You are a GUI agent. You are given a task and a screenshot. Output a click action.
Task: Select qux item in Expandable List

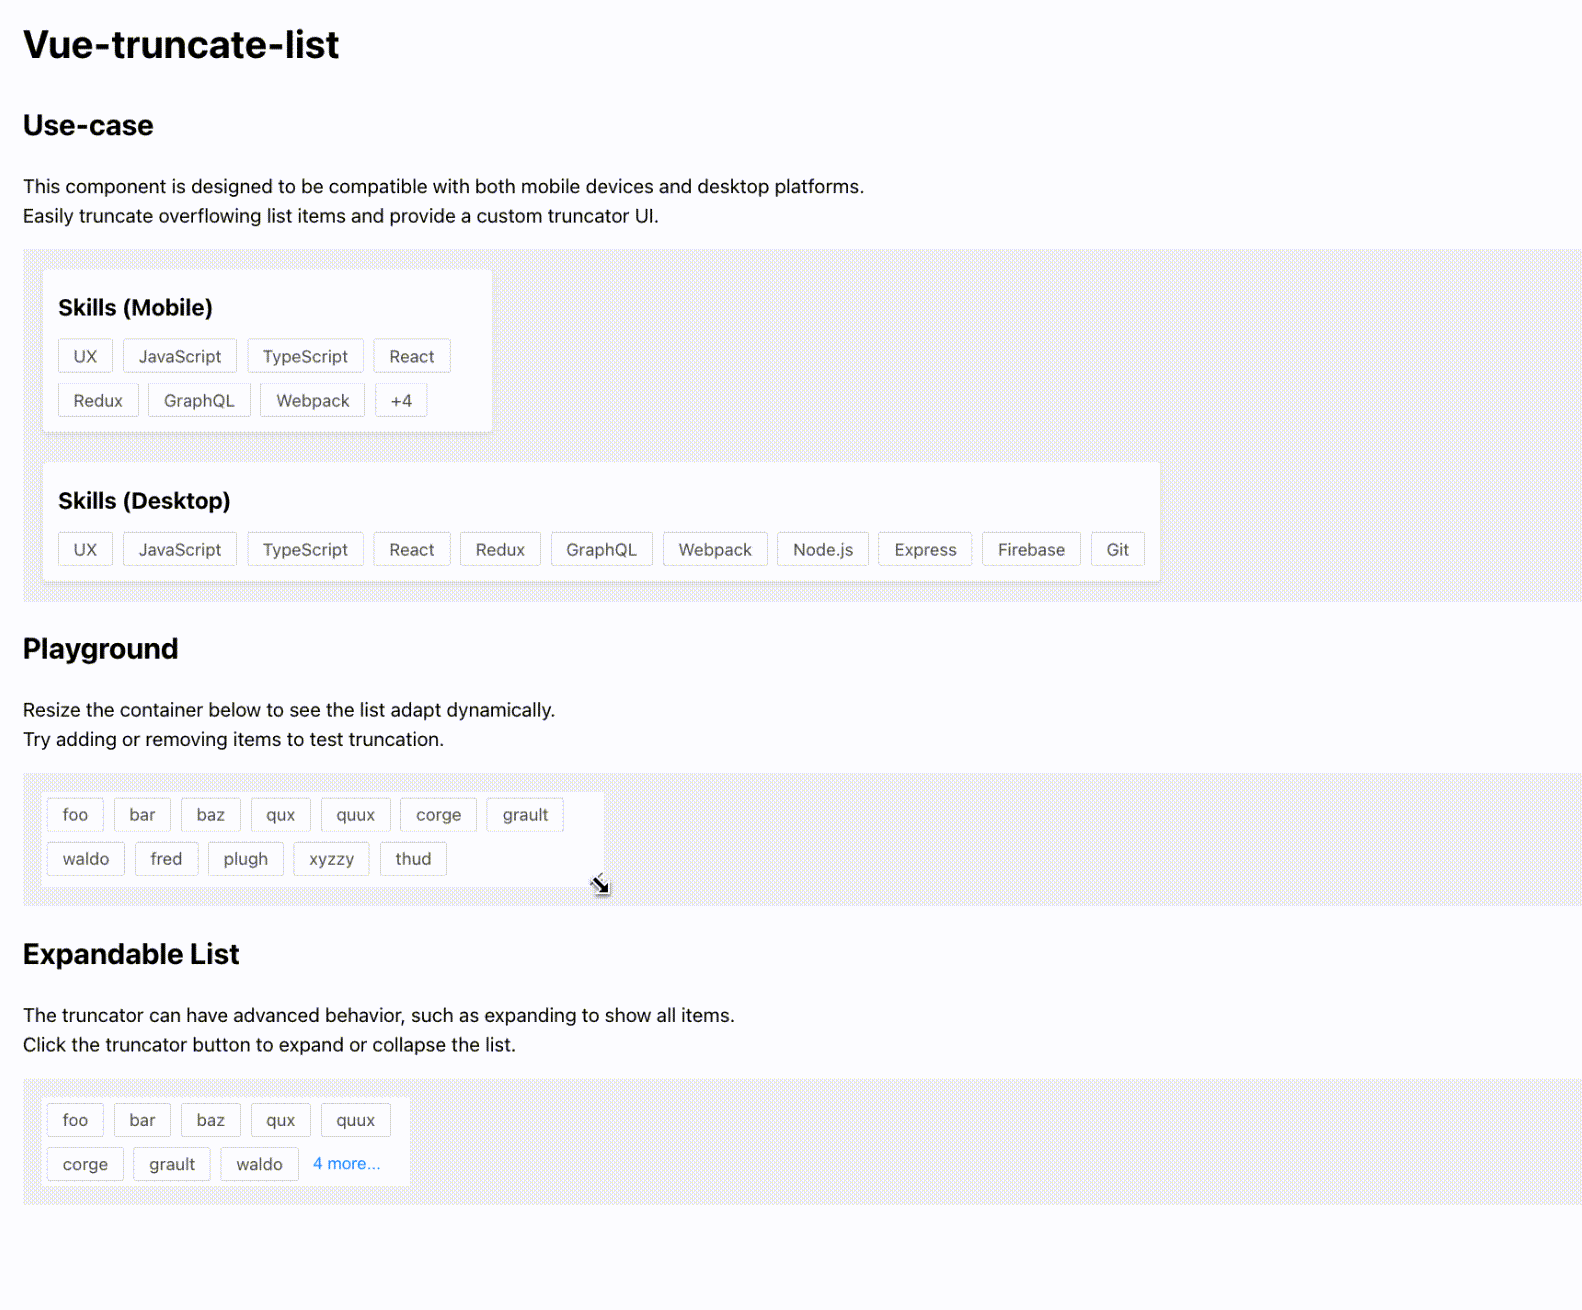tap(281, 1120)
